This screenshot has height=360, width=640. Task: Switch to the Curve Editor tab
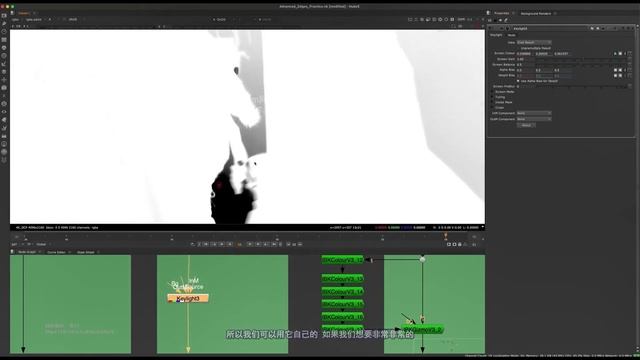pos(56,252)
